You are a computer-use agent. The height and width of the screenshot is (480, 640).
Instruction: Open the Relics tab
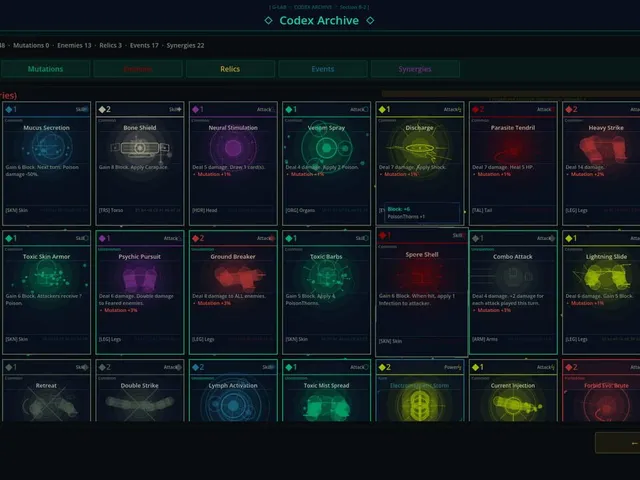pyautogui.click(x=230, y=69)
